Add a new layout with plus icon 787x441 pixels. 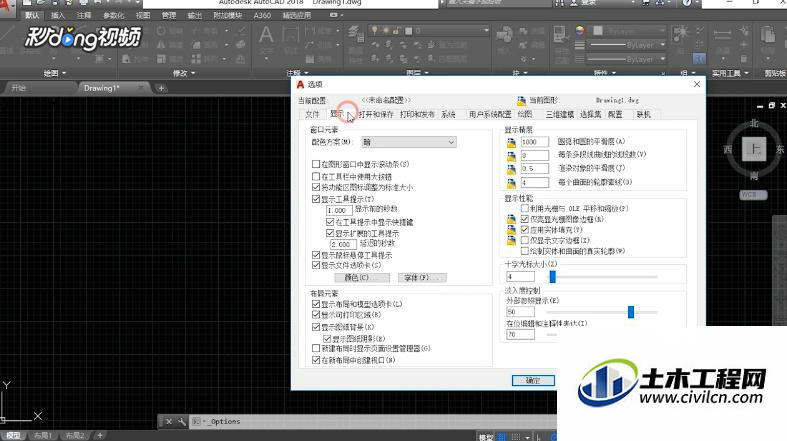[x=100, y=435]
